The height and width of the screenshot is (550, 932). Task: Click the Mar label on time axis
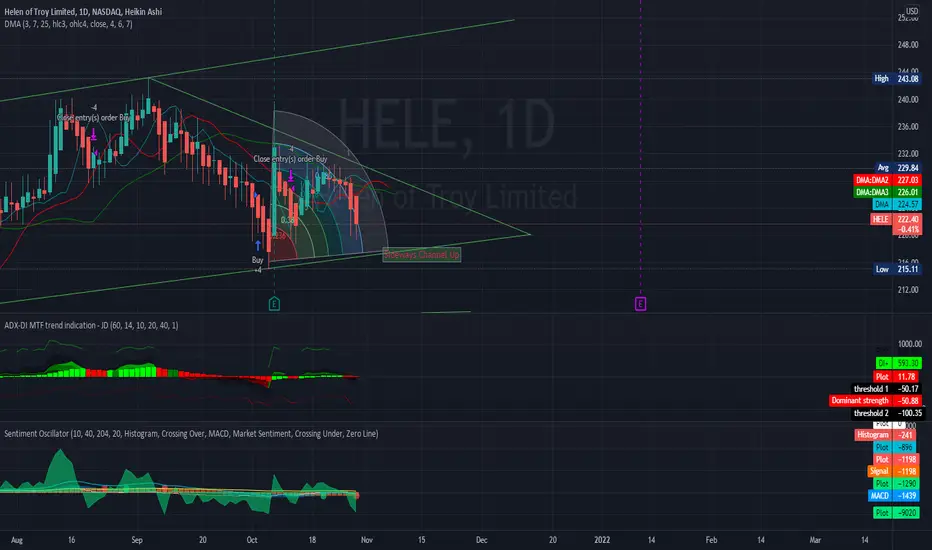coord(815,540)
